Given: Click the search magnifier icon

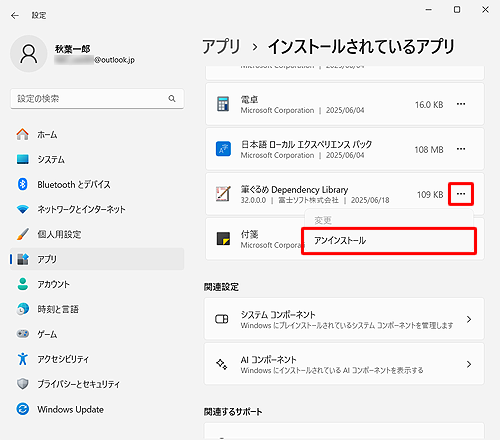Looking at the screenshot, I should click(172, 98).
